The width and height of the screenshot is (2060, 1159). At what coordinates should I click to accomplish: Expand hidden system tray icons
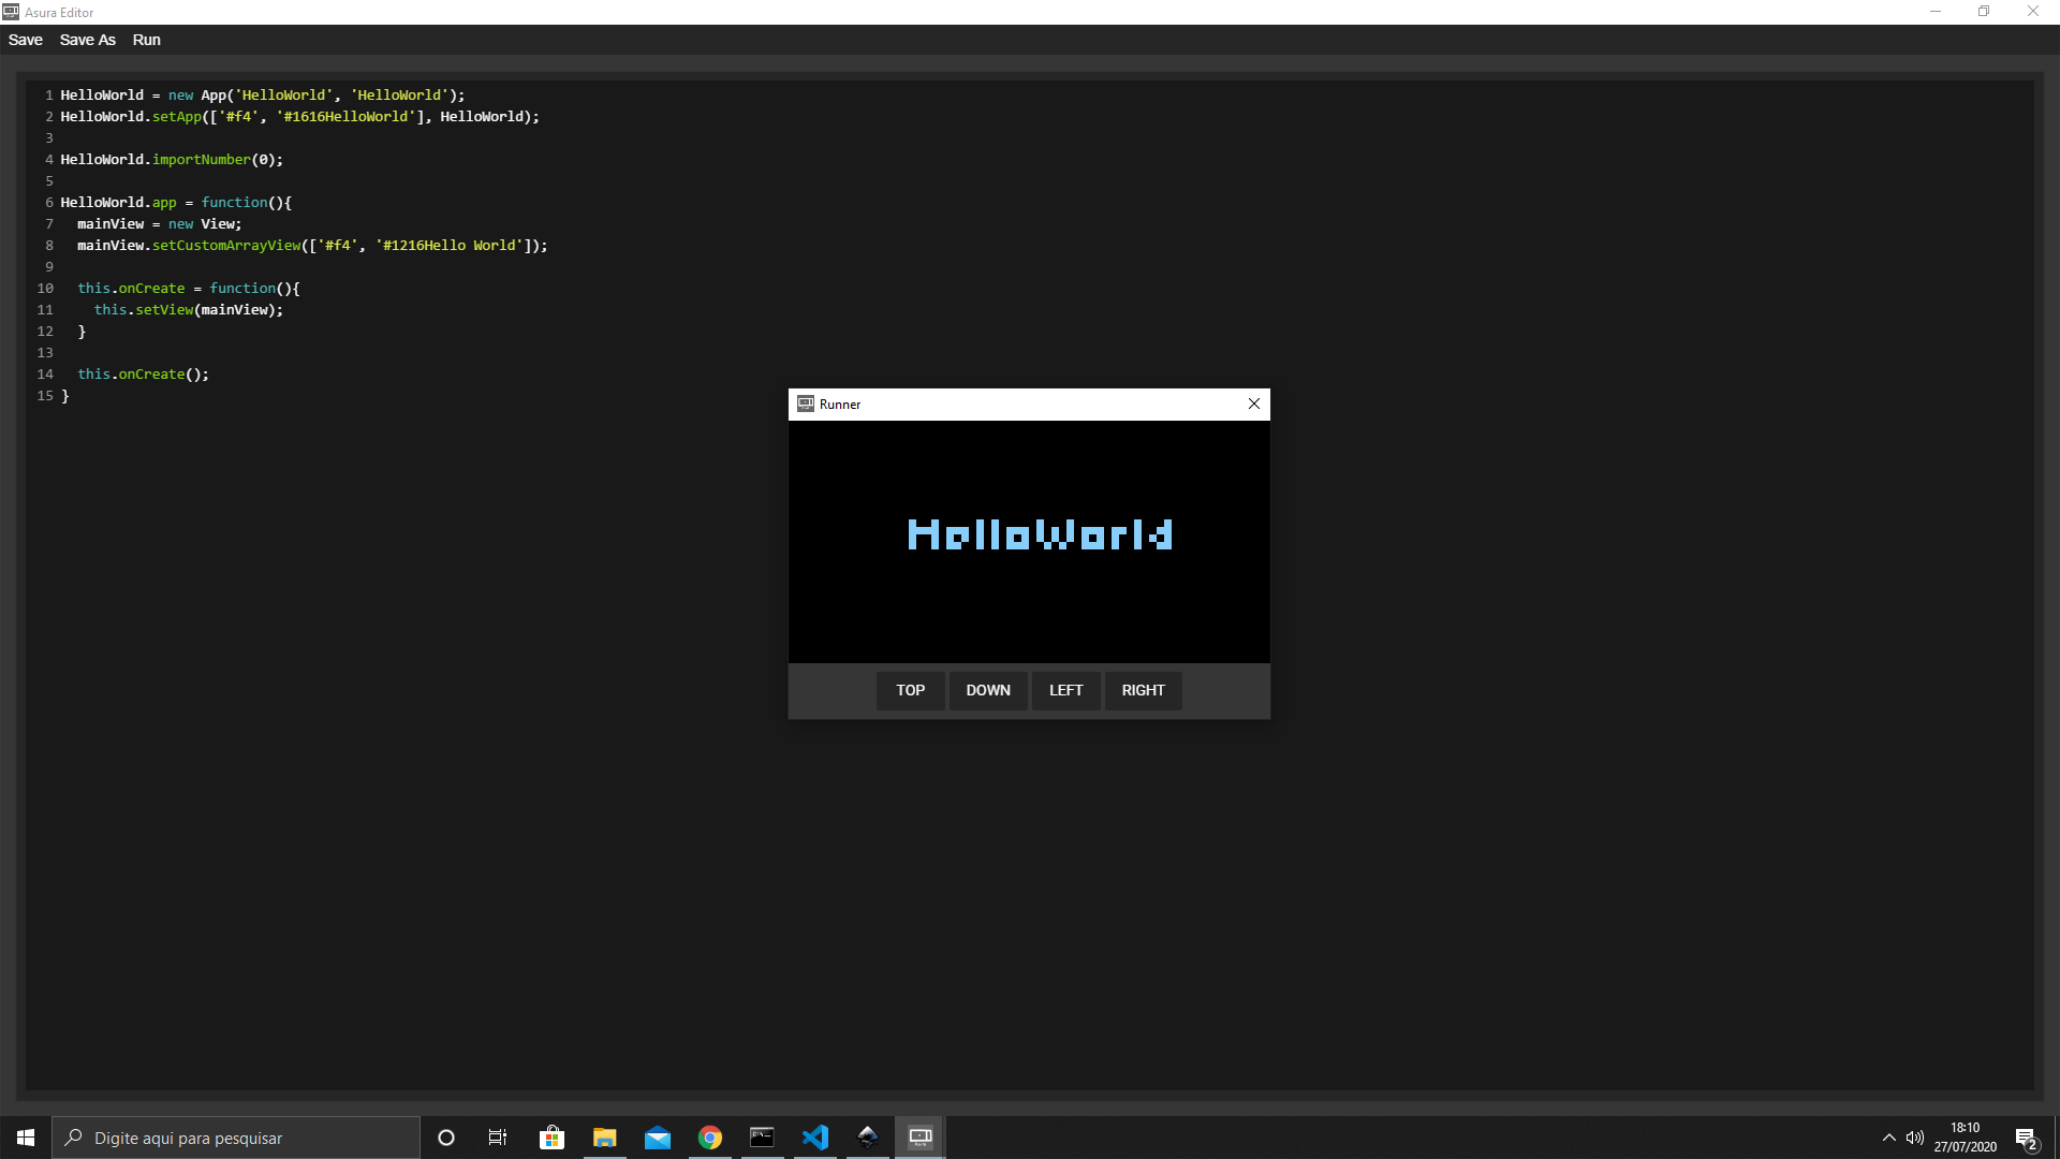tap(1888, 1137)
